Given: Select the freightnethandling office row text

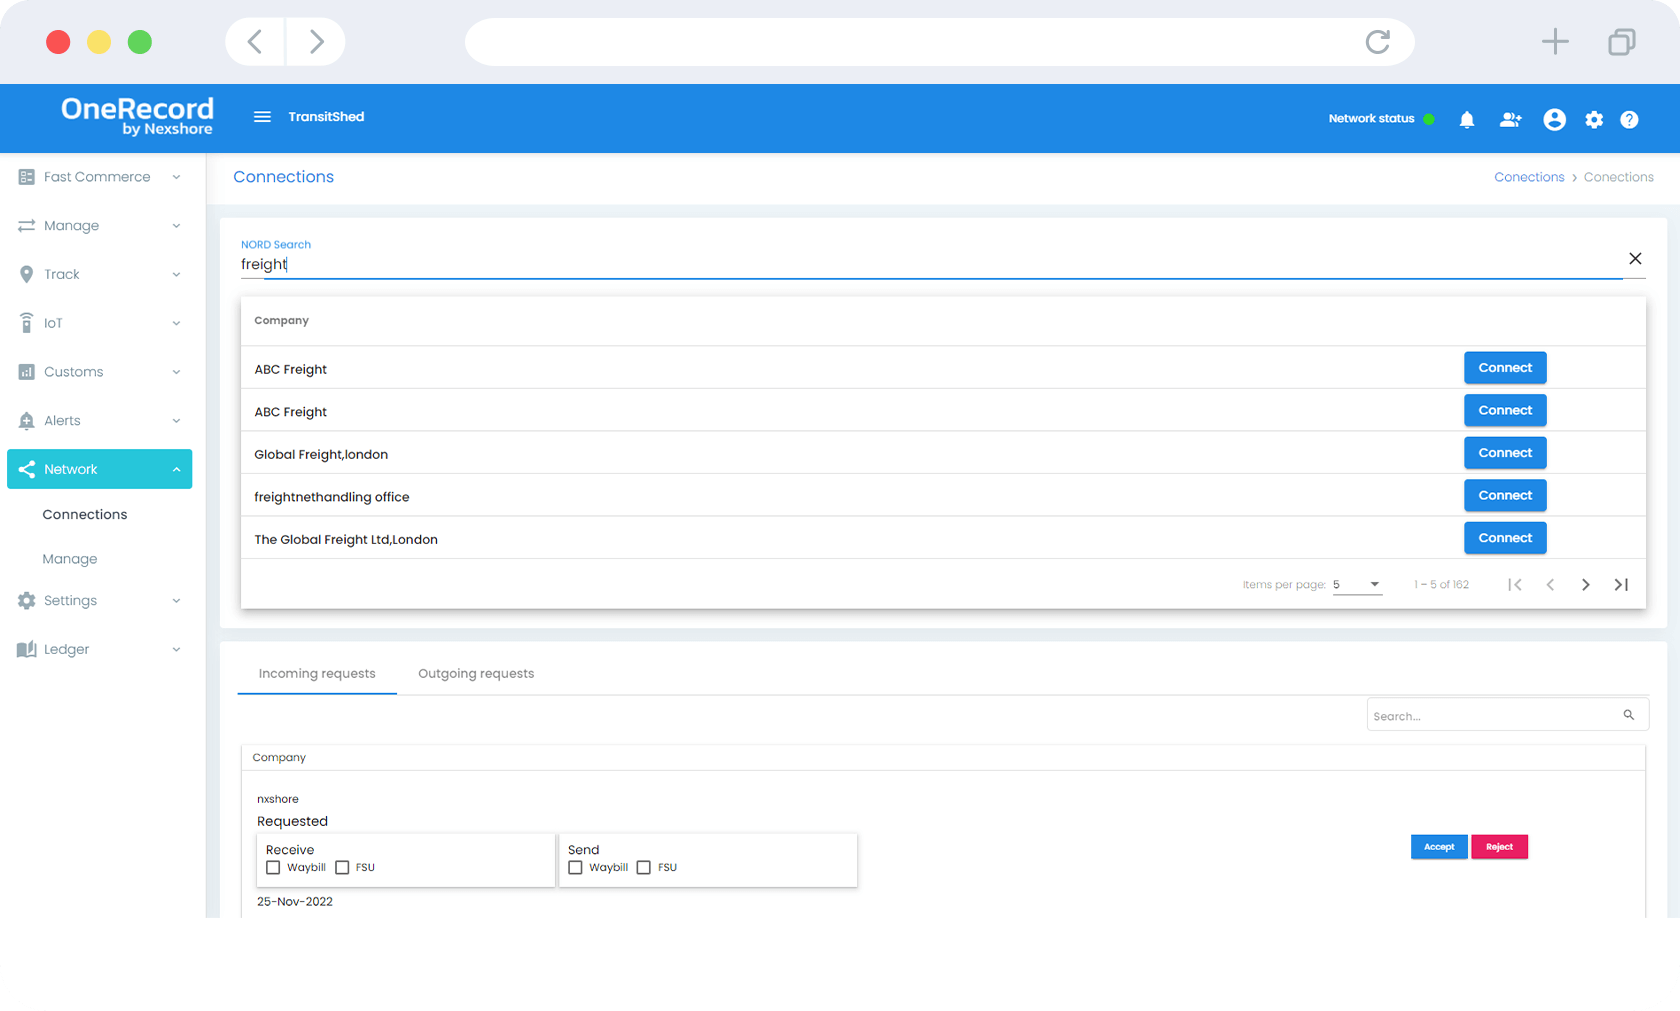Looking at the screenshot, I should point(332,497).
